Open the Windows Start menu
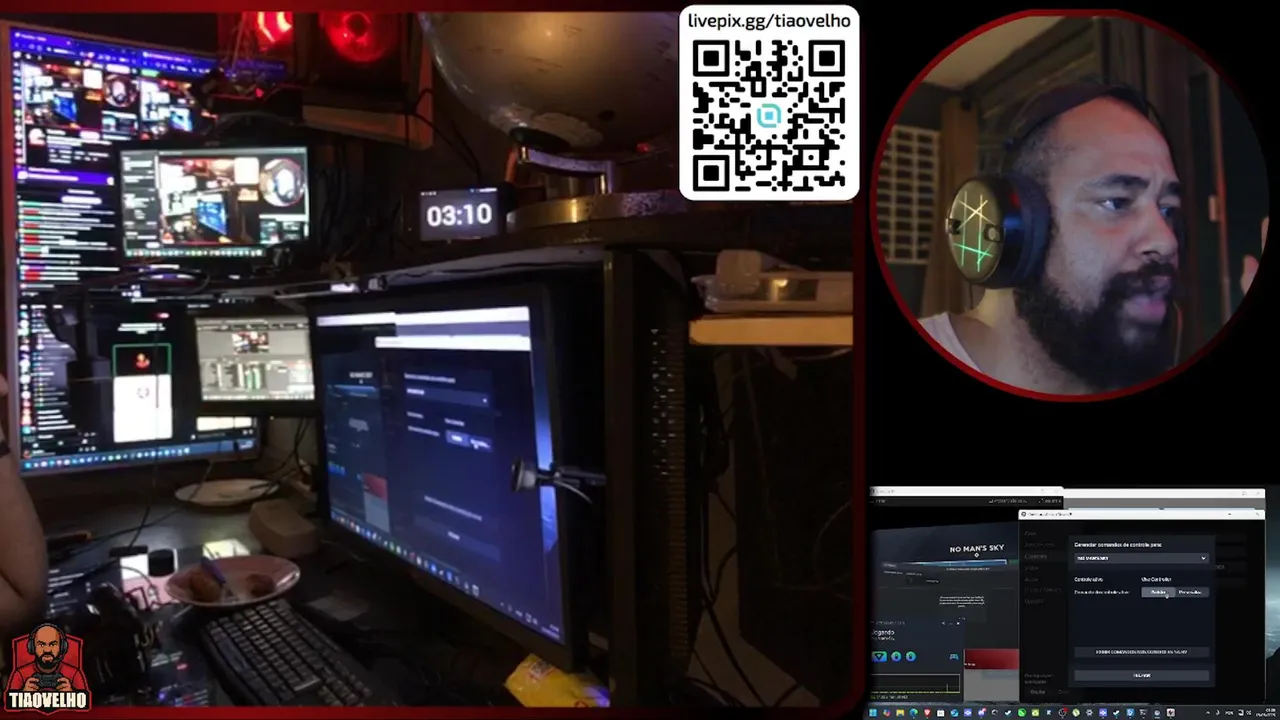The image size is (1280, 720). [x=873, y=713]
